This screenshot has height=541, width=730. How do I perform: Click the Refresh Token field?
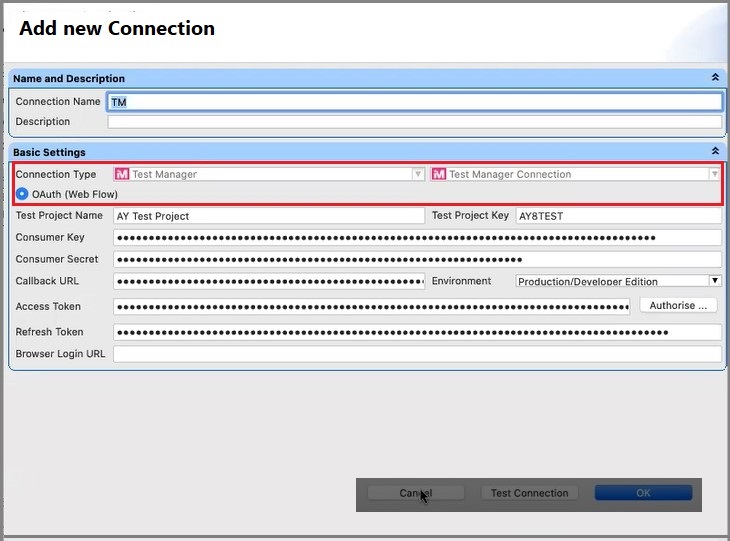click(x=417, y=332)
